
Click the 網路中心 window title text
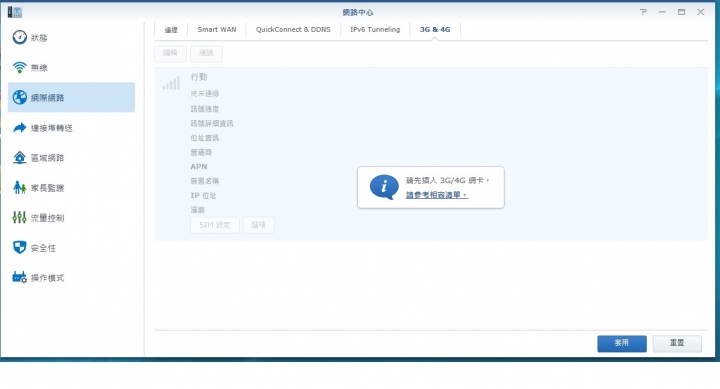click(x=358, y=12)
